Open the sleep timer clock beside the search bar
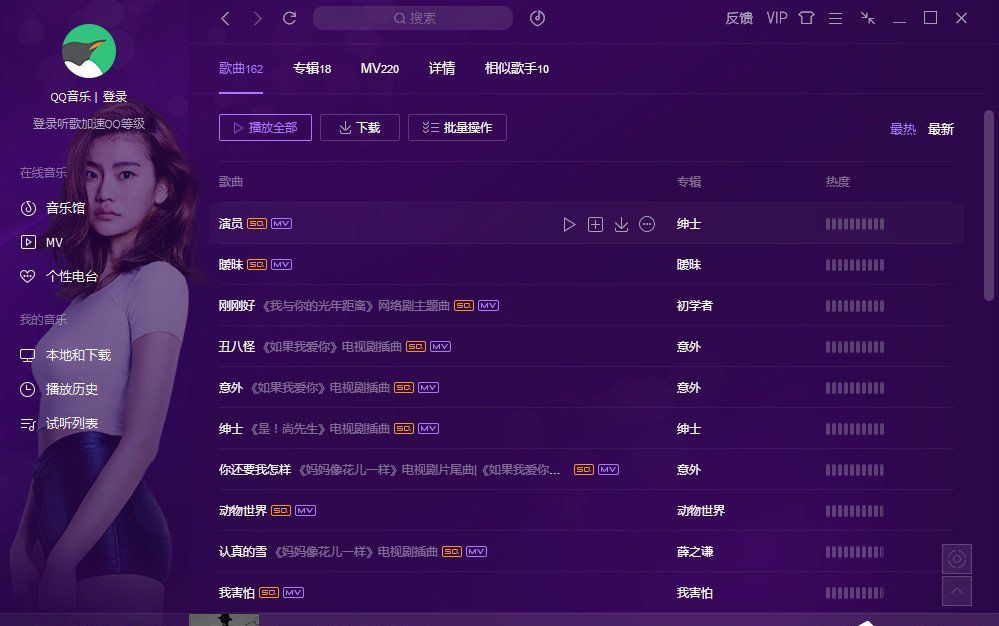 (x=537, y=18)
